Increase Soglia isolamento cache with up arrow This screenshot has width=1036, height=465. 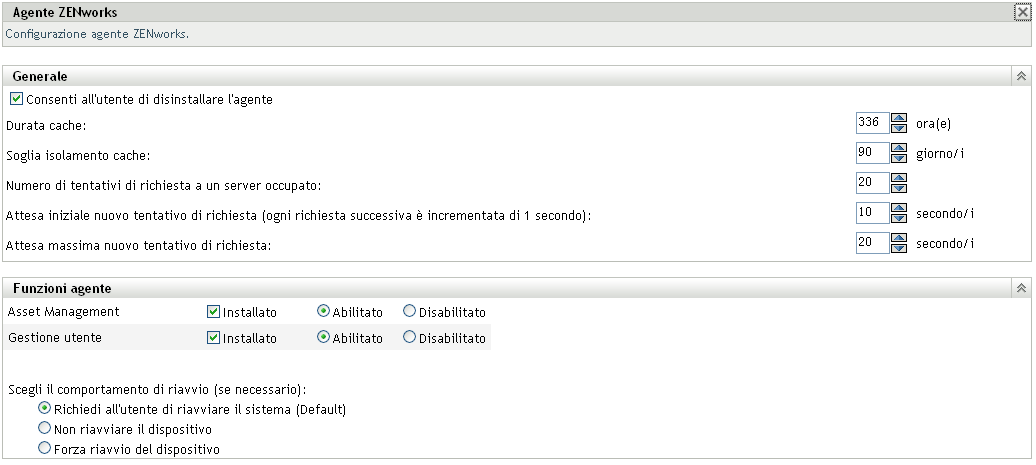tap(898, 148)
